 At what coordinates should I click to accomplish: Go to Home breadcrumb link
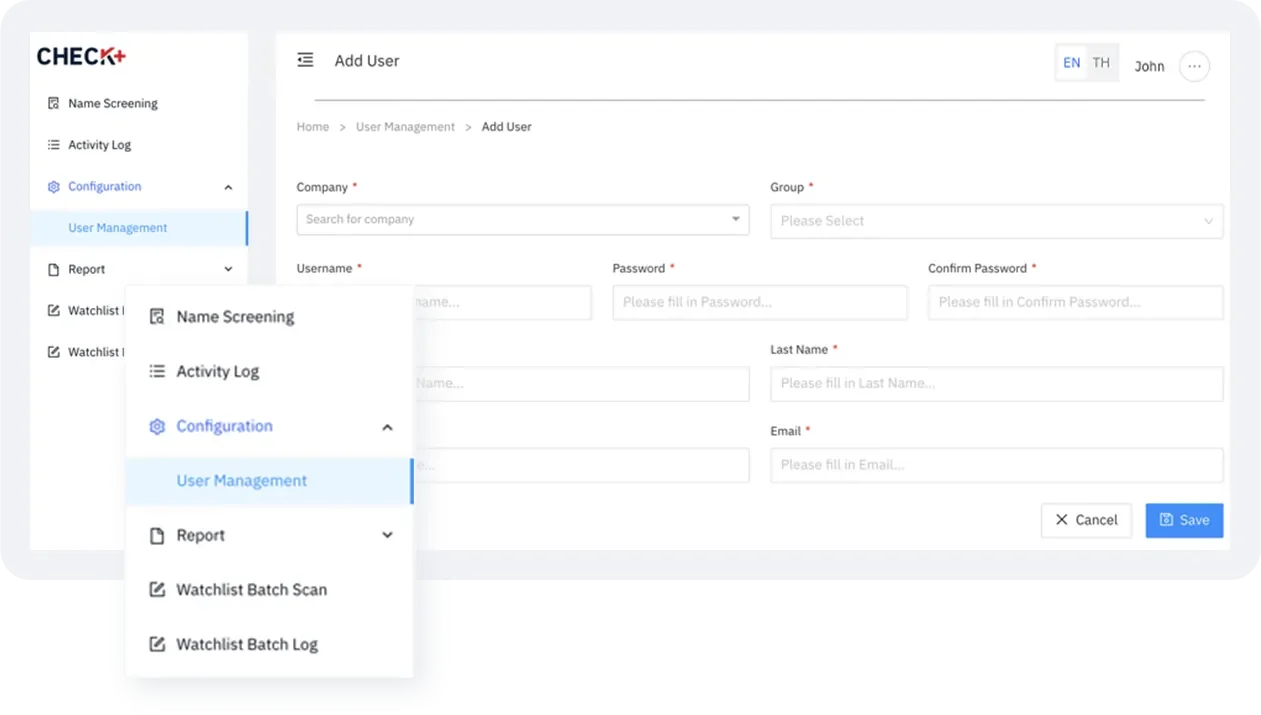coord(313,127)
